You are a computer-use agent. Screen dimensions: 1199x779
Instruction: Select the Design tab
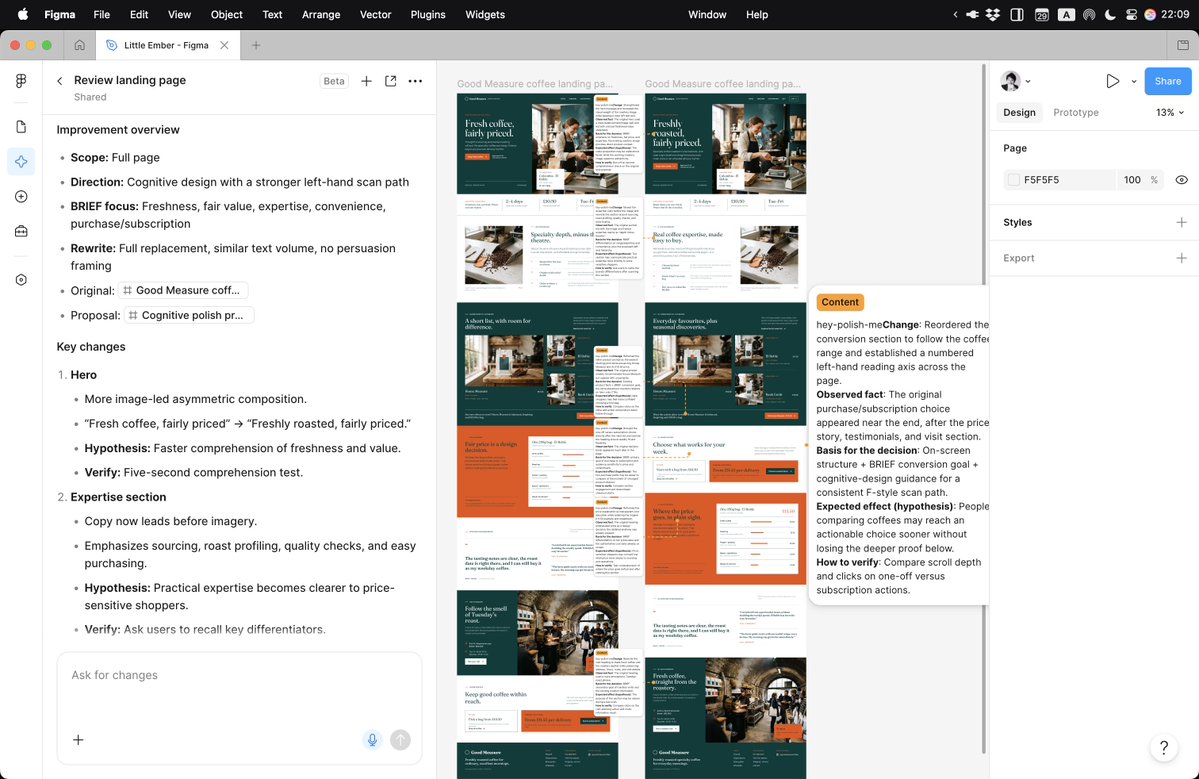[1019, 112]
